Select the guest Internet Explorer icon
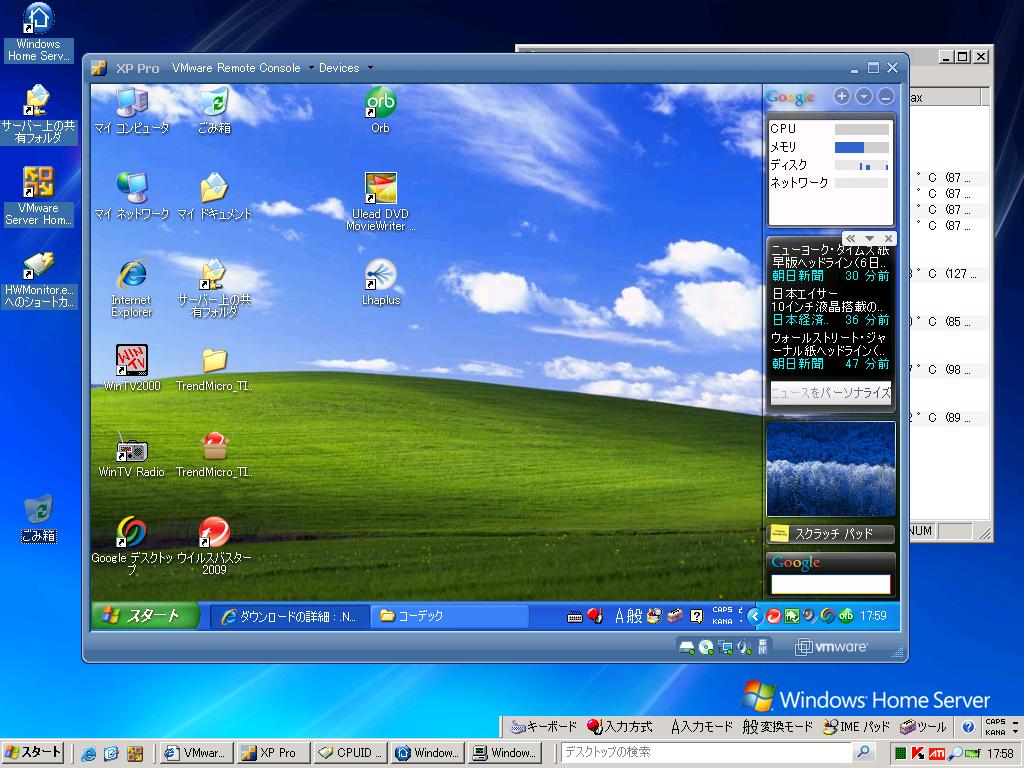This screenshot has height=768, width=1024. point(131,288)
